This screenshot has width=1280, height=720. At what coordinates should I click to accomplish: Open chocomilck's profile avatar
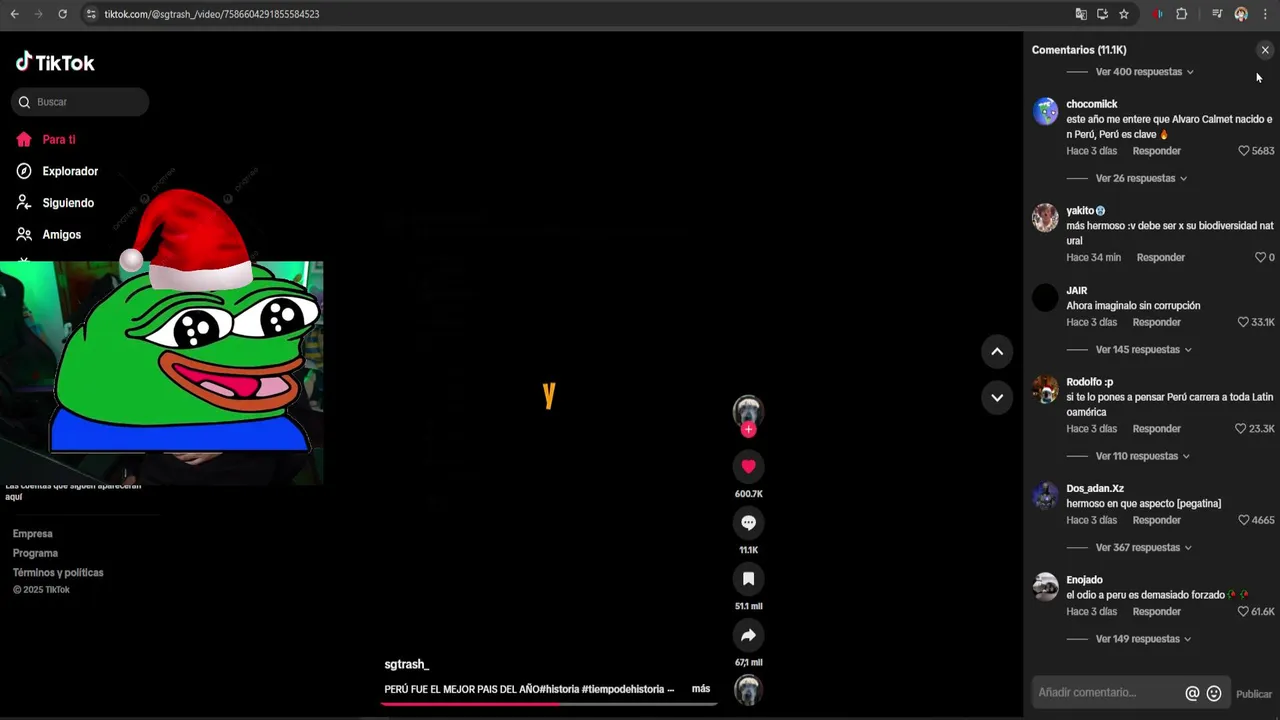(x=1045, y=111)
